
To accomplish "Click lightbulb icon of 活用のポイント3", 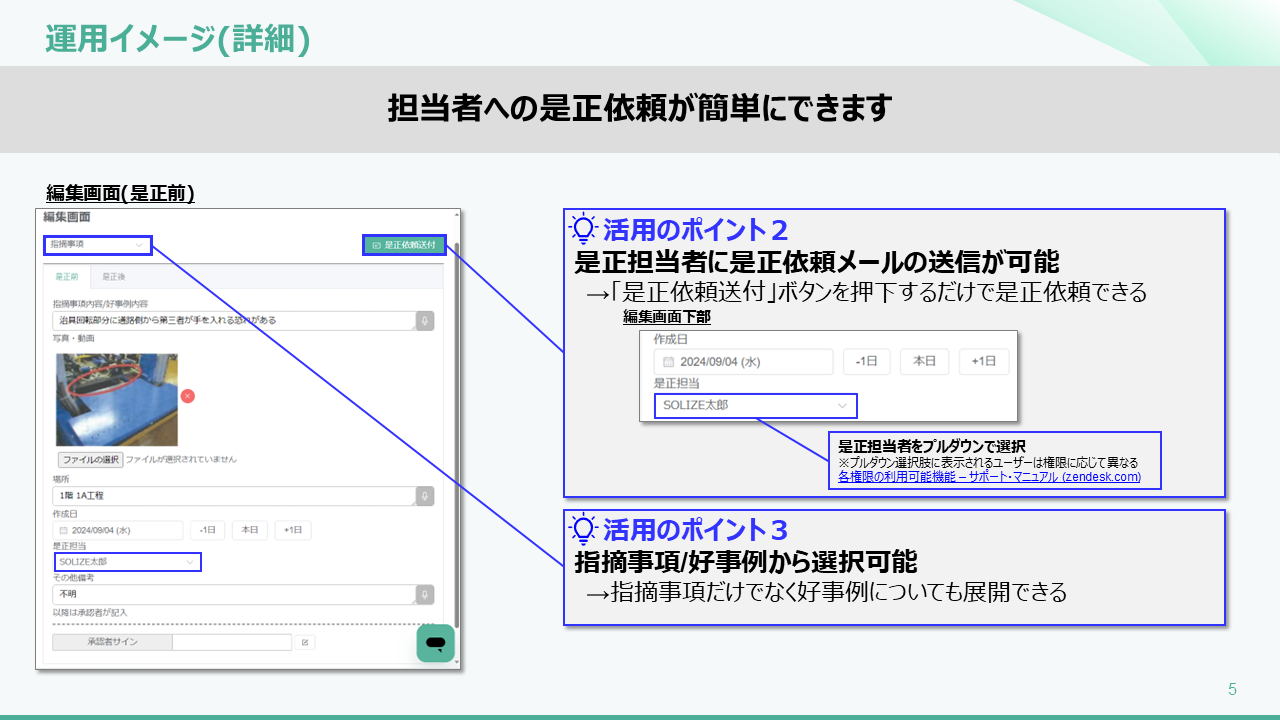I will 583,528.
